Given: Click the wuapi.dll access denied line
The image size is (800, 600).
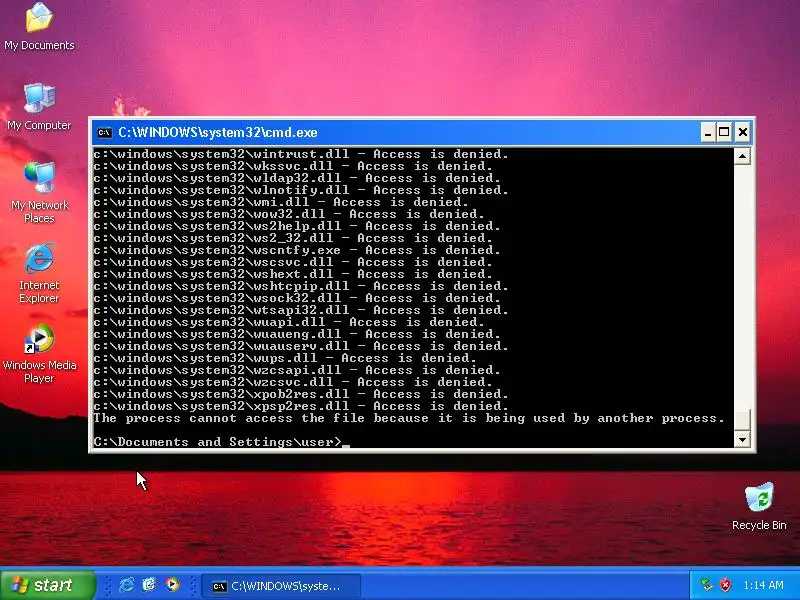Looking at the screenshot, I should 289,322.
